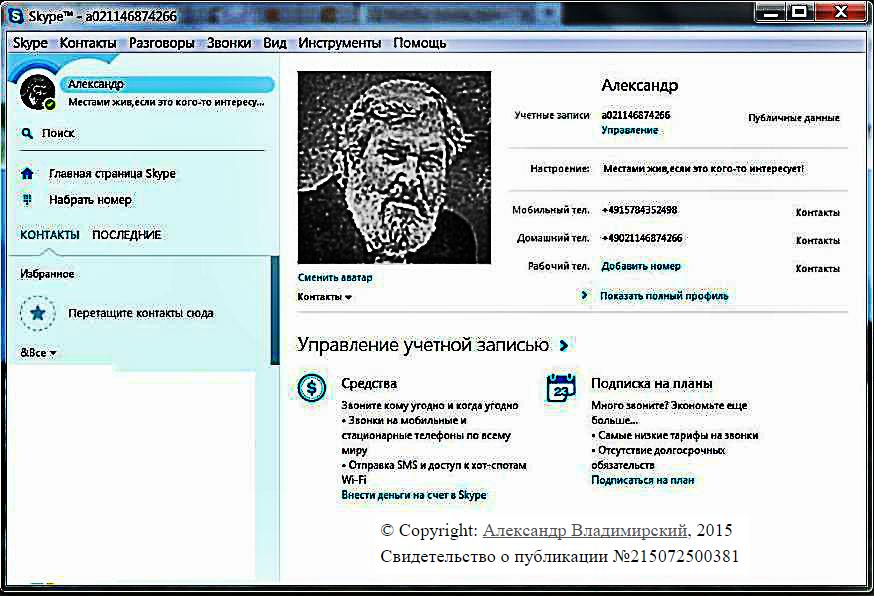Click the Управление учетной записью heading
The width and height of the screenshot is (874, 596).
point(423,345)
